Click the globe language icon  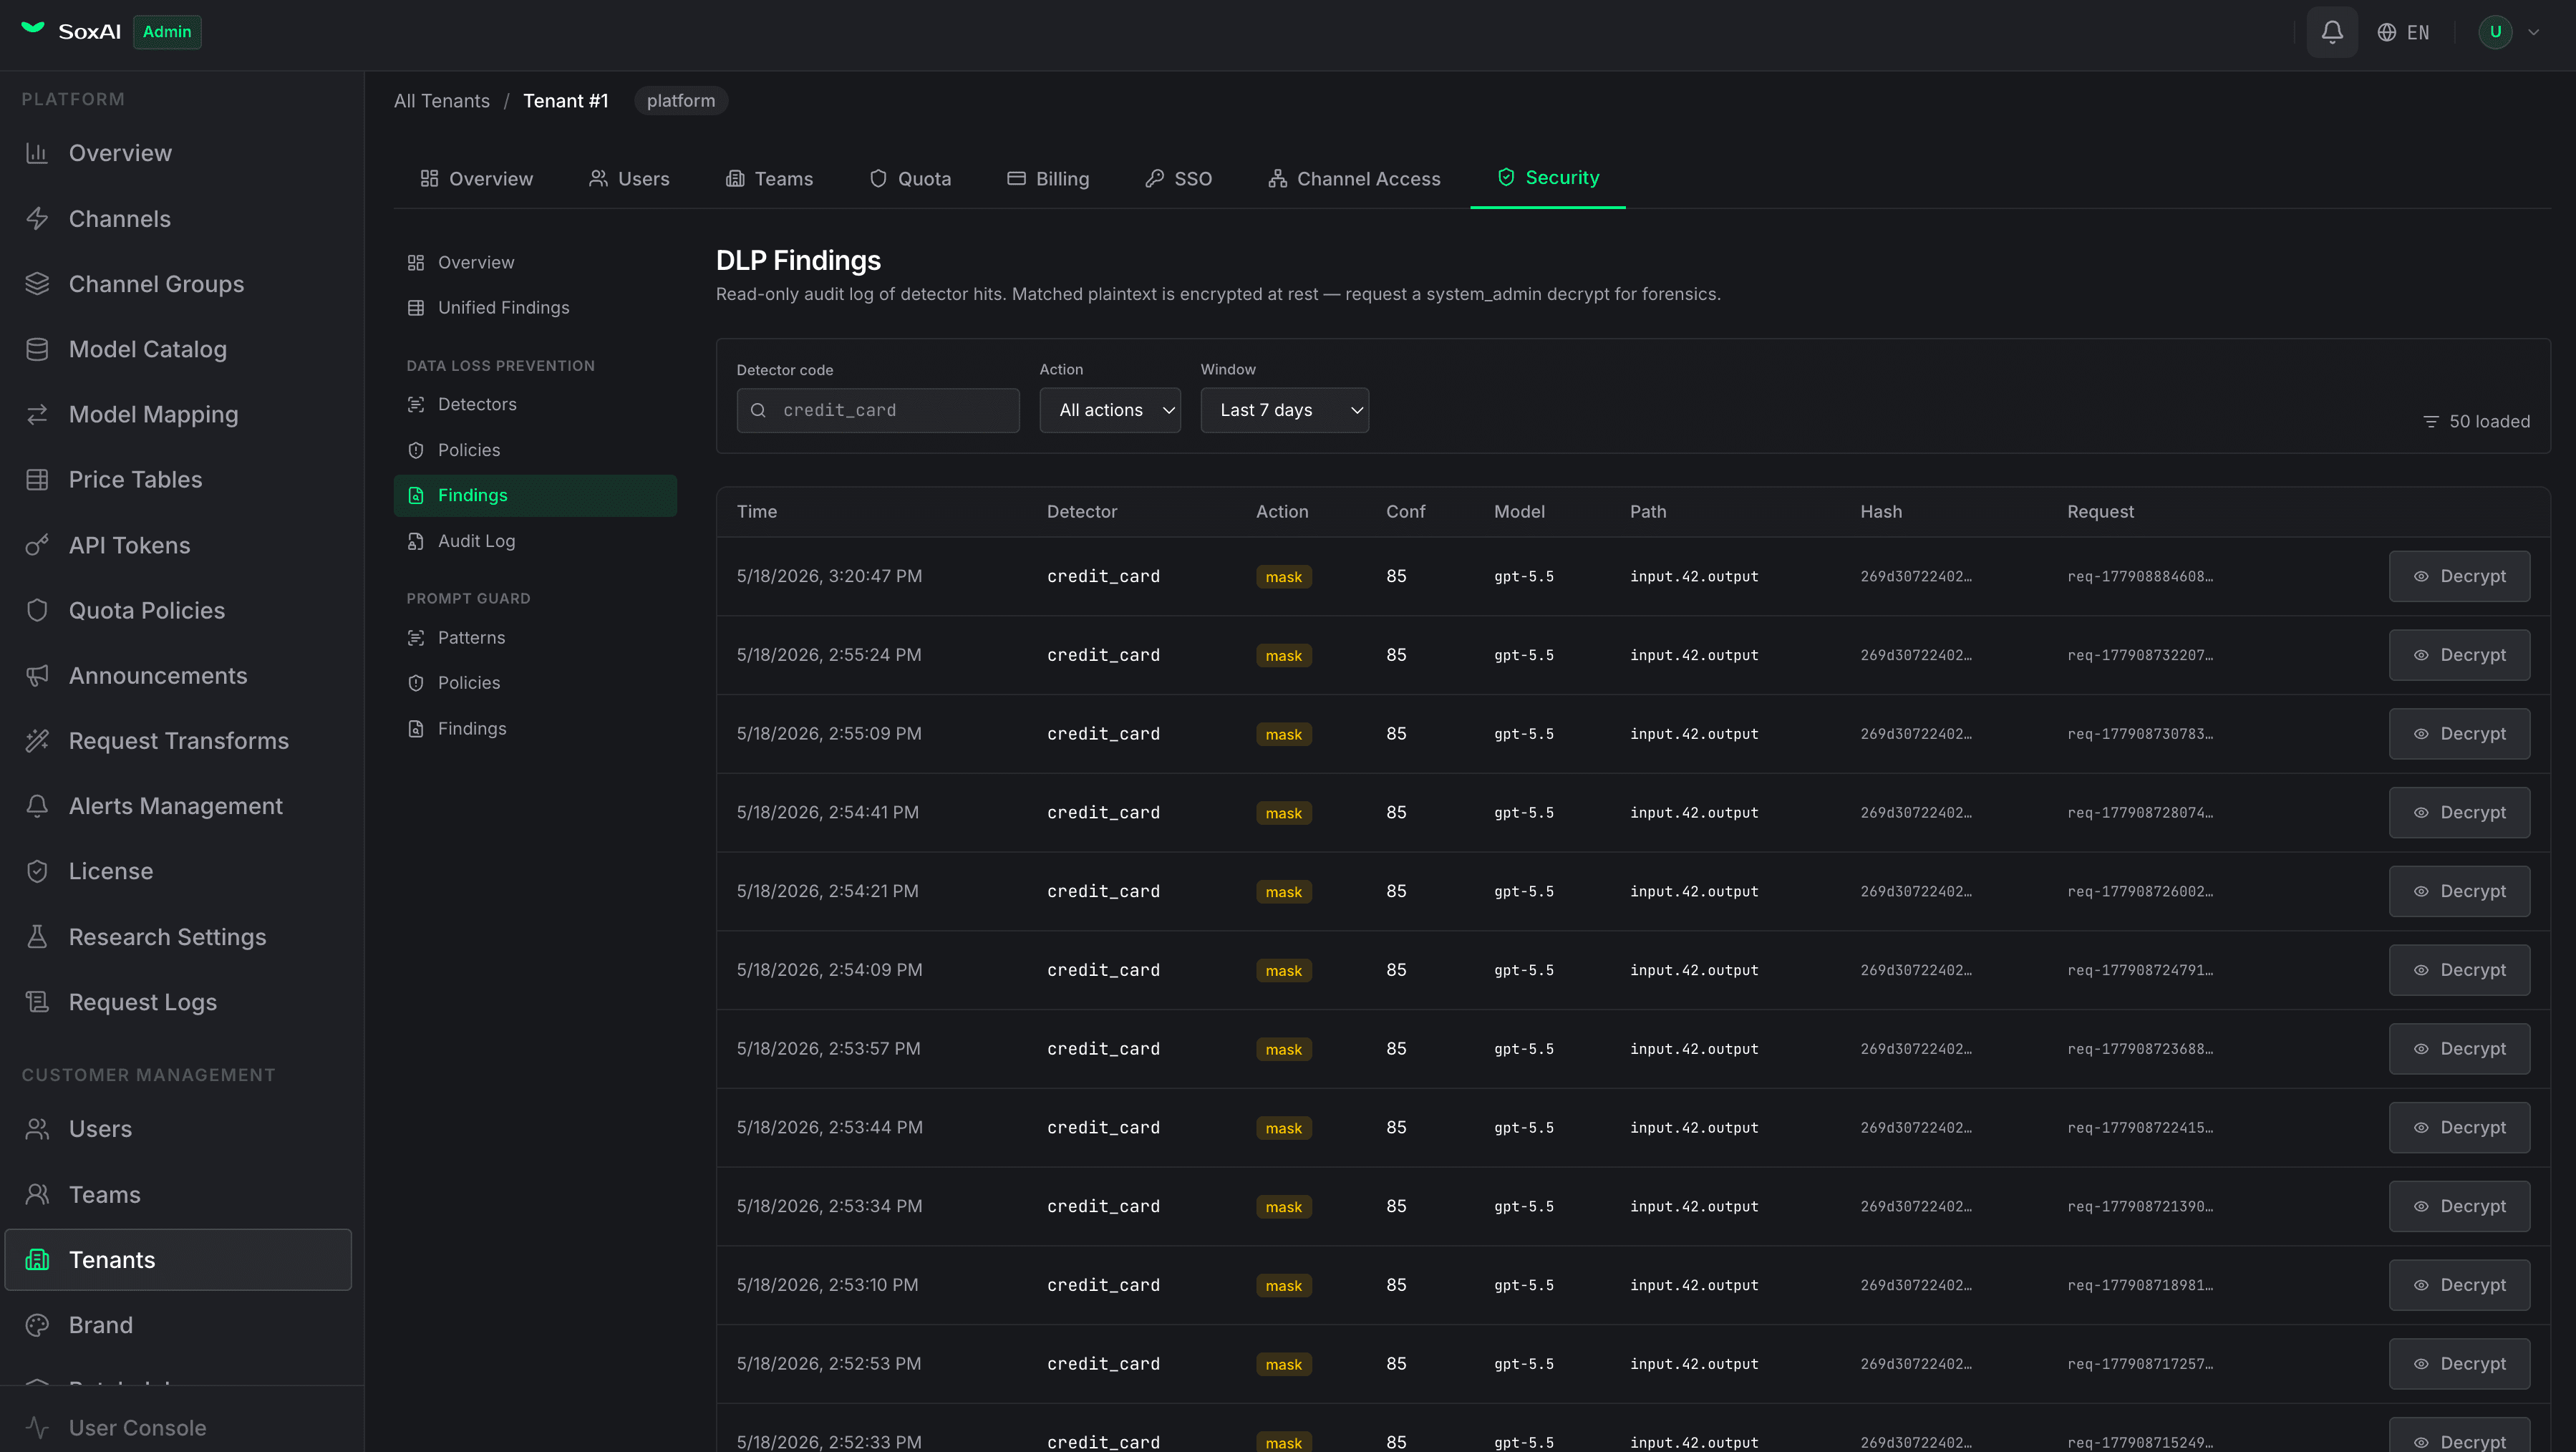coord(2386,32)
